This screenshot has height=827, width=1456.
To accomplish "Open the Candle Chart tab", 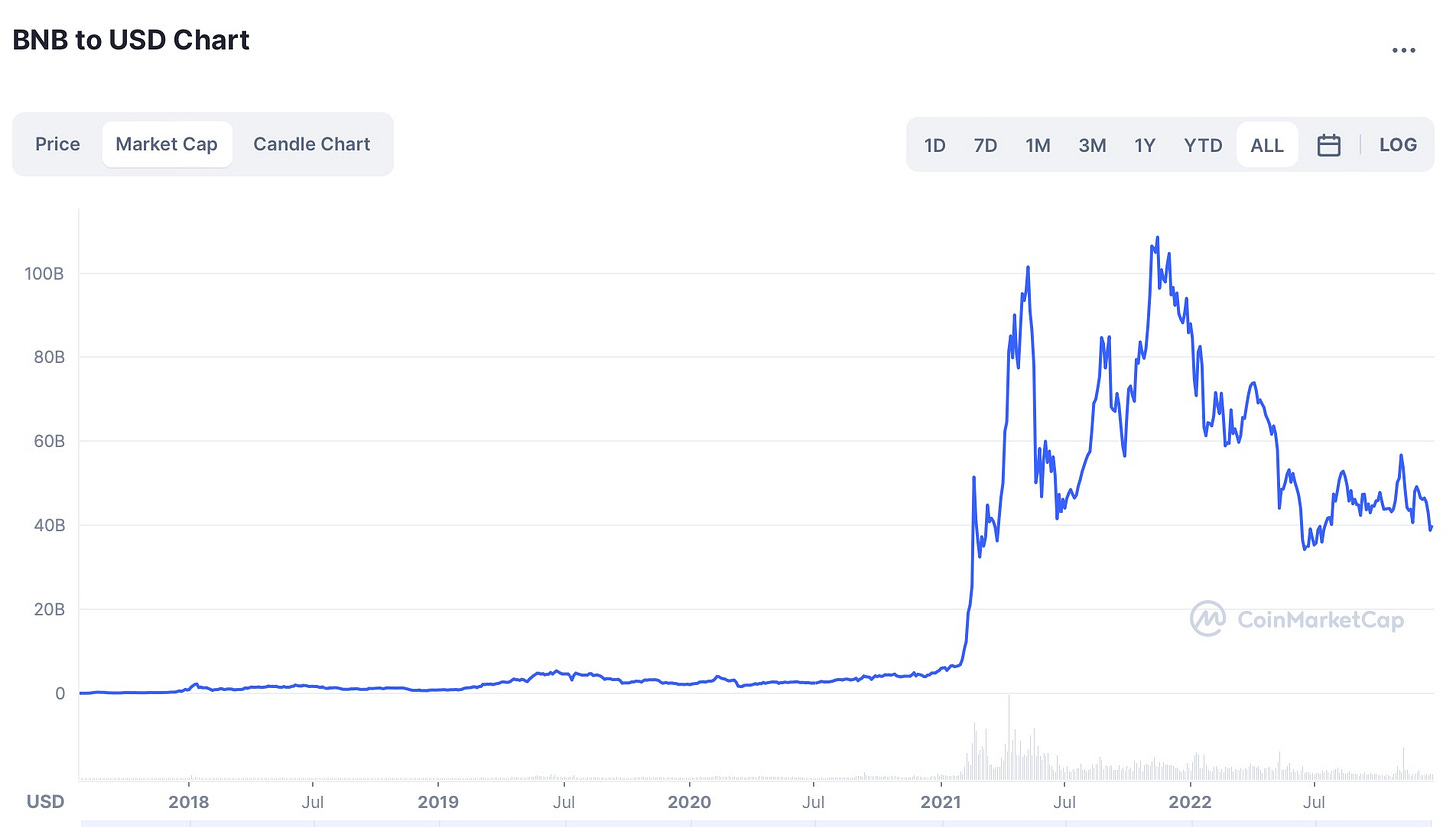I will (312, 144).
